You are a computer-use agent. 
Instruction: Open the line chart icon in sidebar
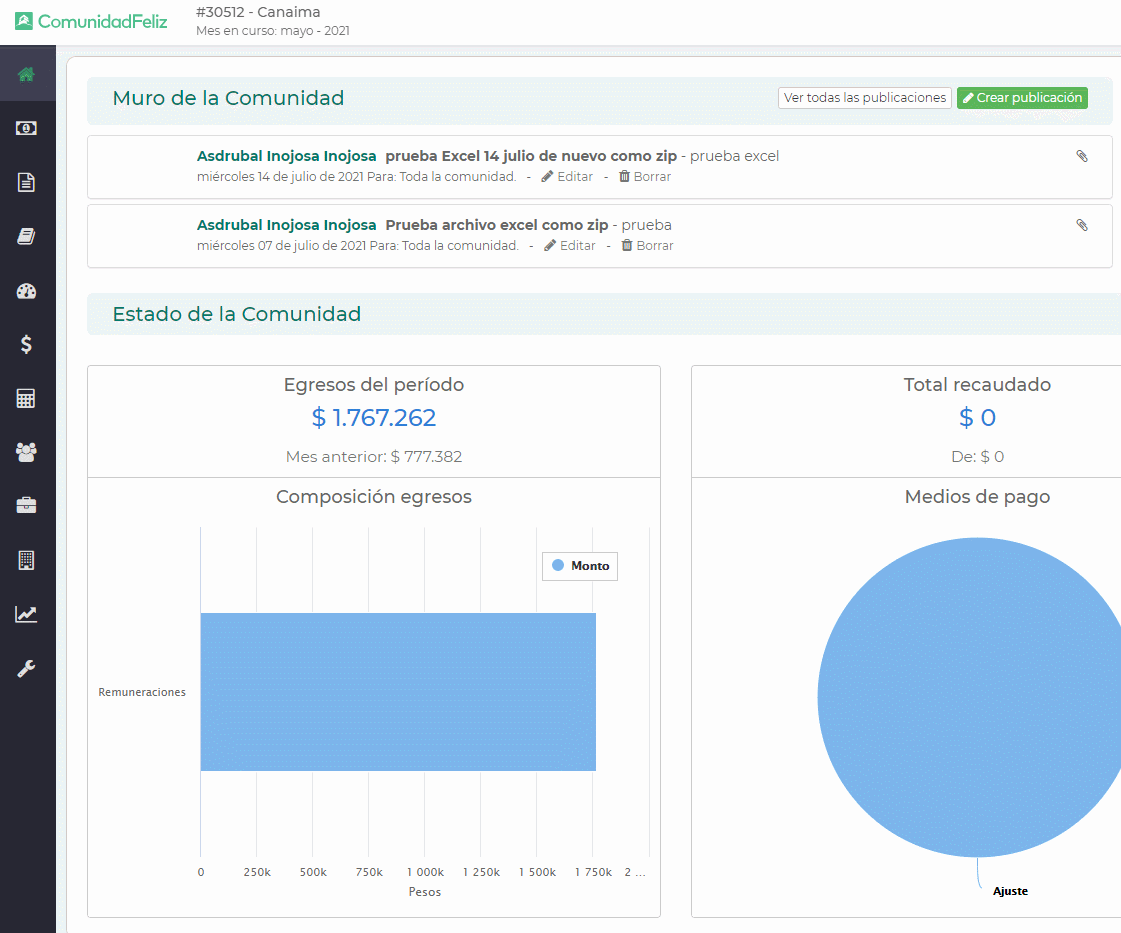tap(26, 614)
